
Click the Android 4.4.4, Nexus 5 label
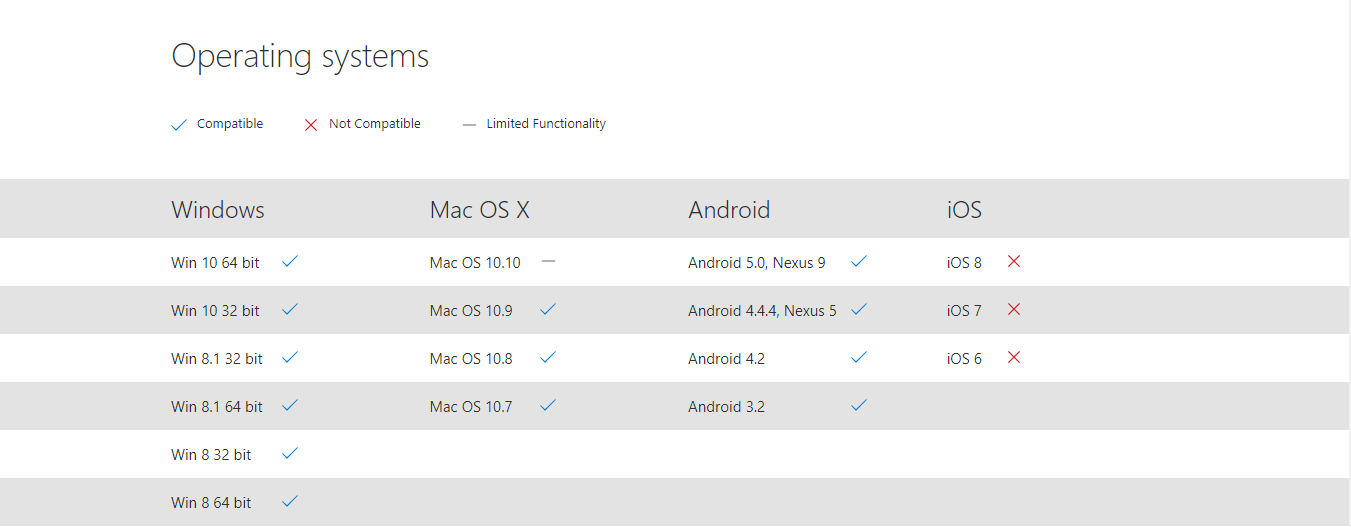coord(762,310)
